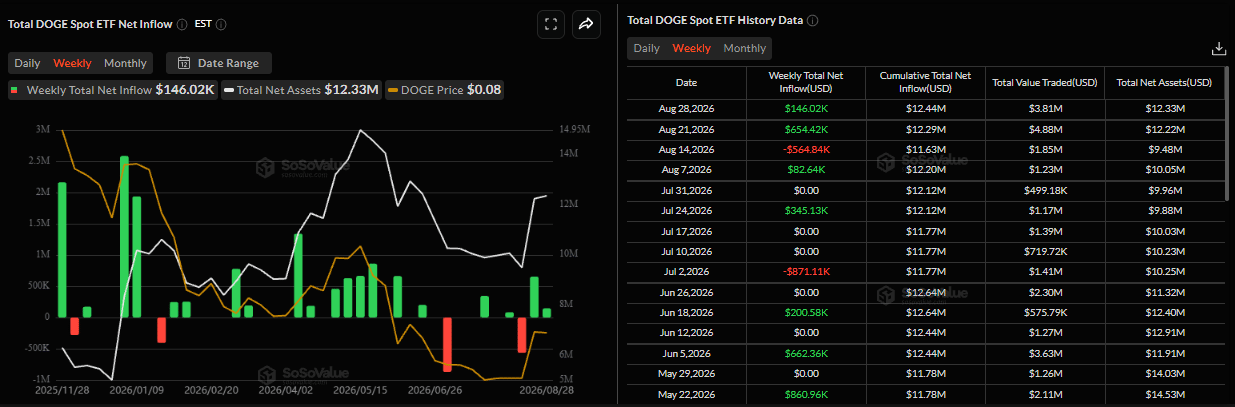
Task: Click the Jun 26,2026 date cell
Action: pos(686,292)
